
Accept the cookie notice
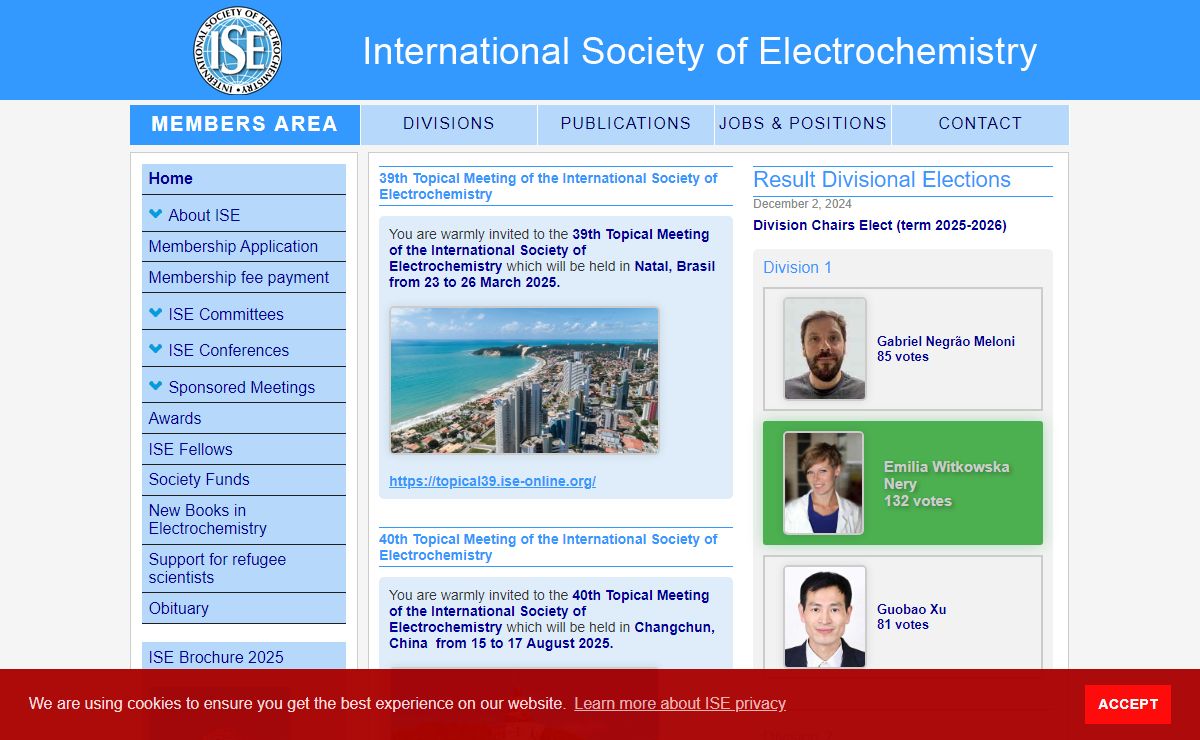coord(1128,704)
